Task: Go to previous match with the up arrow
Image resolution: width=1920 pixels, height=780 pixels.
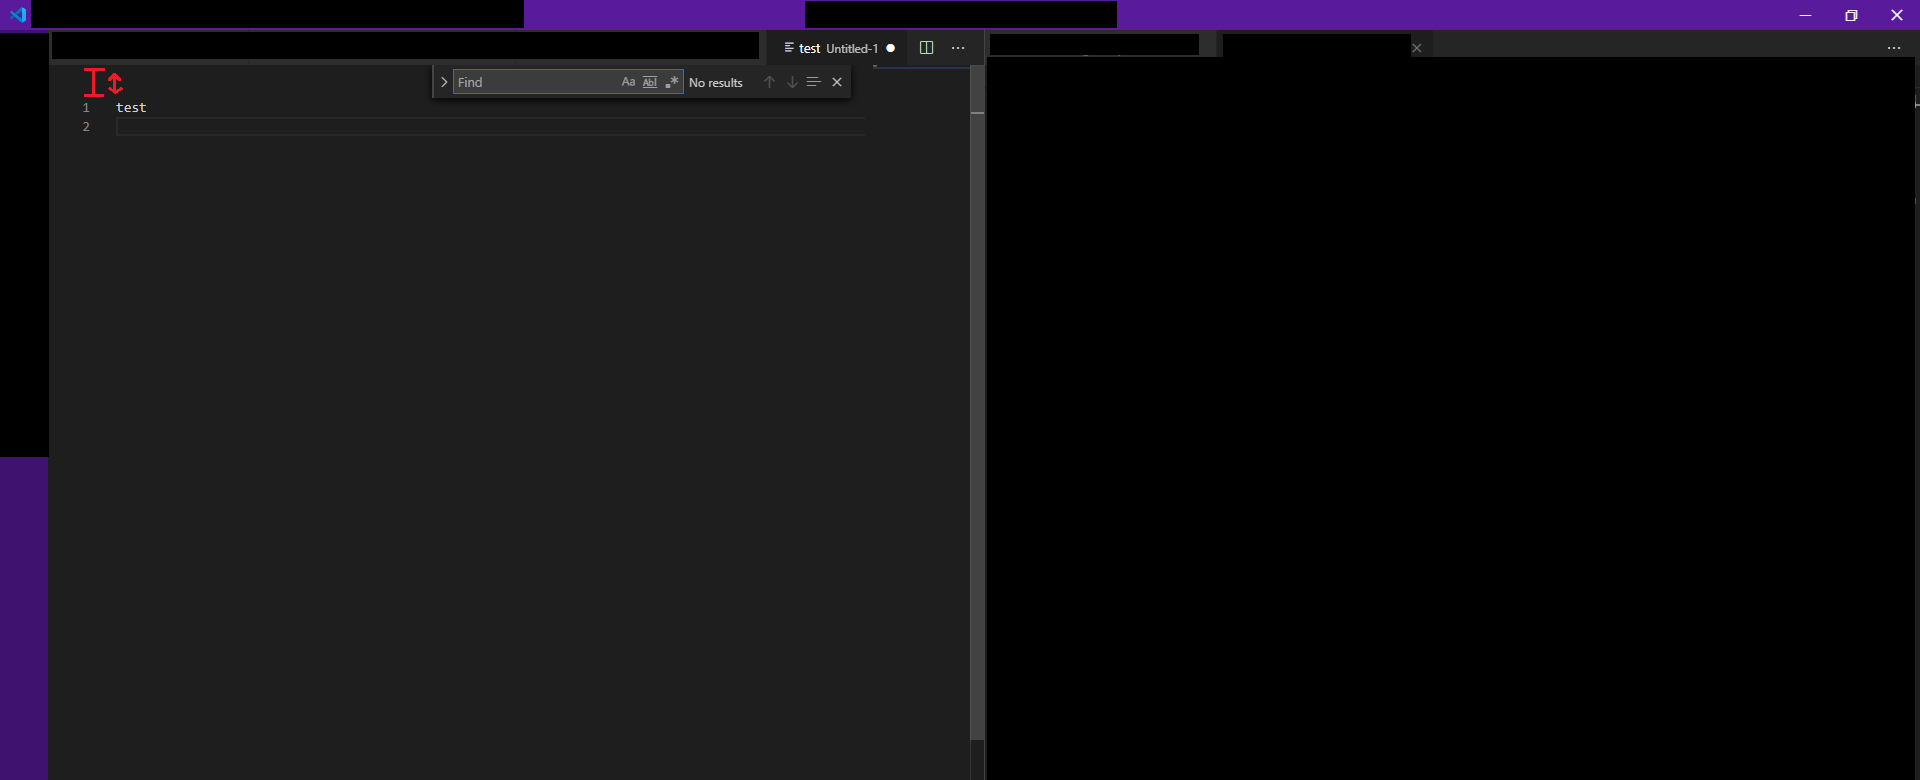Action: [x=769, y=82]
